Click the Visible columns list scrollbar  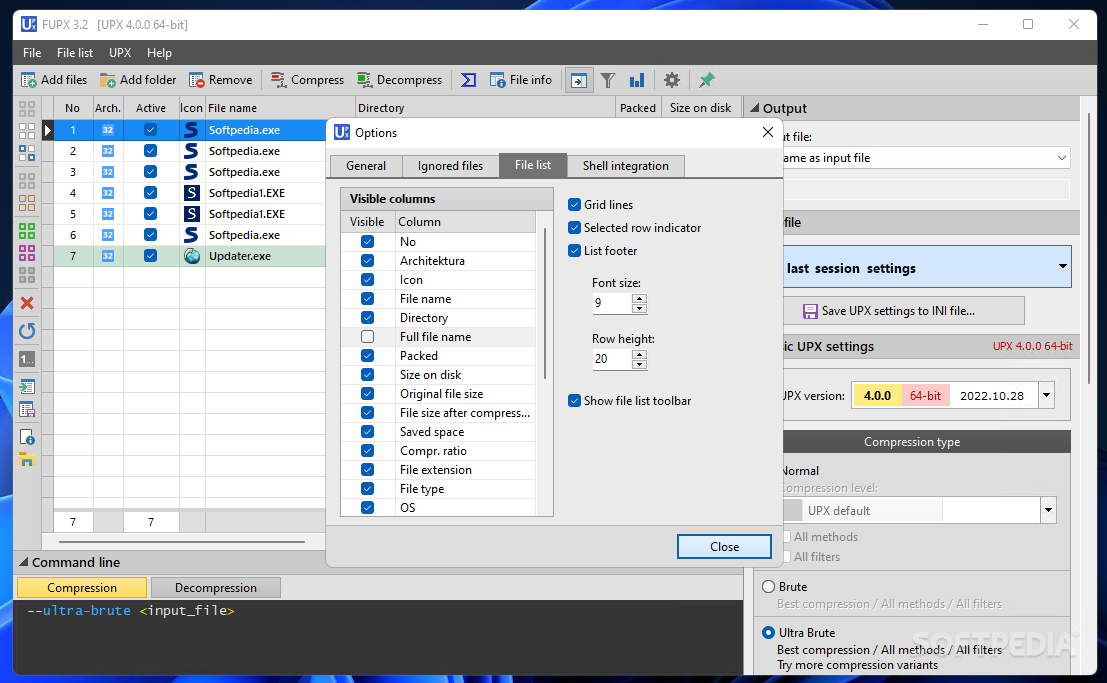click(x=545, y=304)
